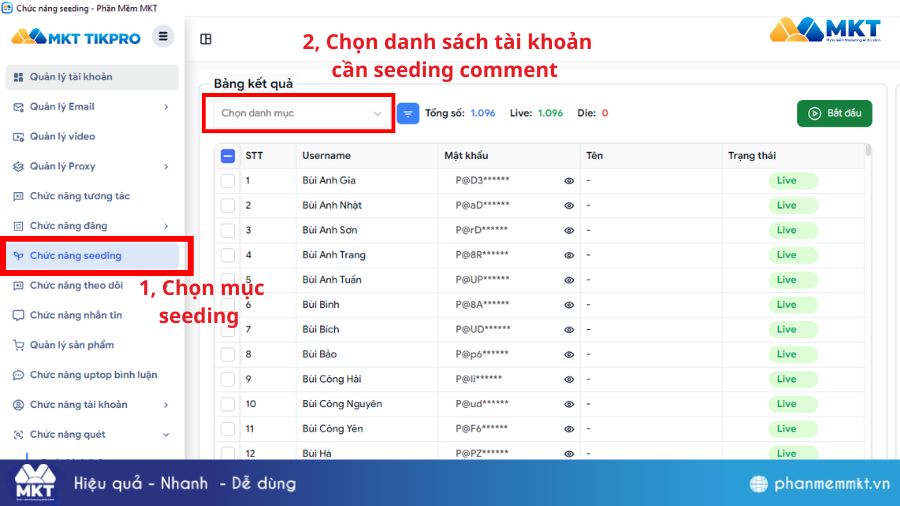
Task: Select row 3 Bùi Anh Sơn checkbox
Action: click(228, 231)
